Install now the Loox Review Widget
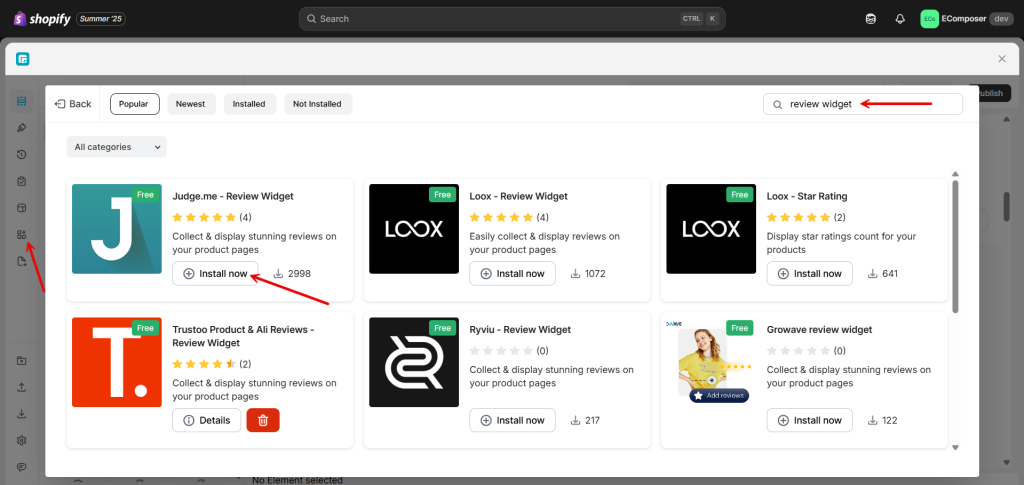 point(513,274)
